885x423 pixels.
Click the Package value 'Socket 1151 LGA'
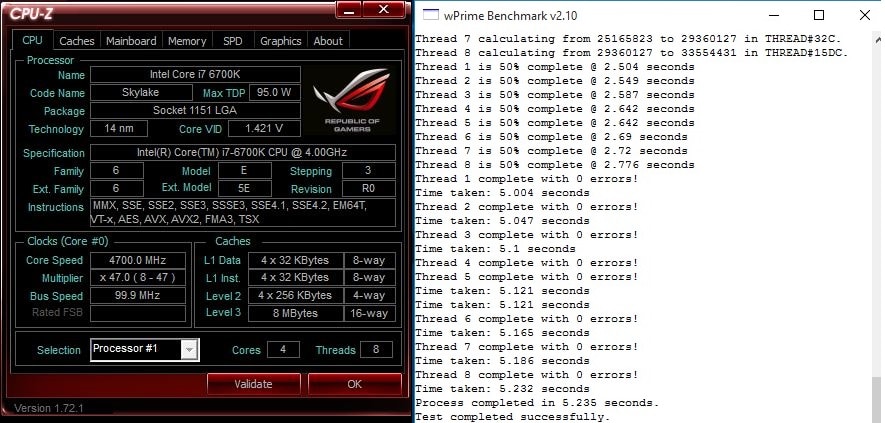point(195,111)
